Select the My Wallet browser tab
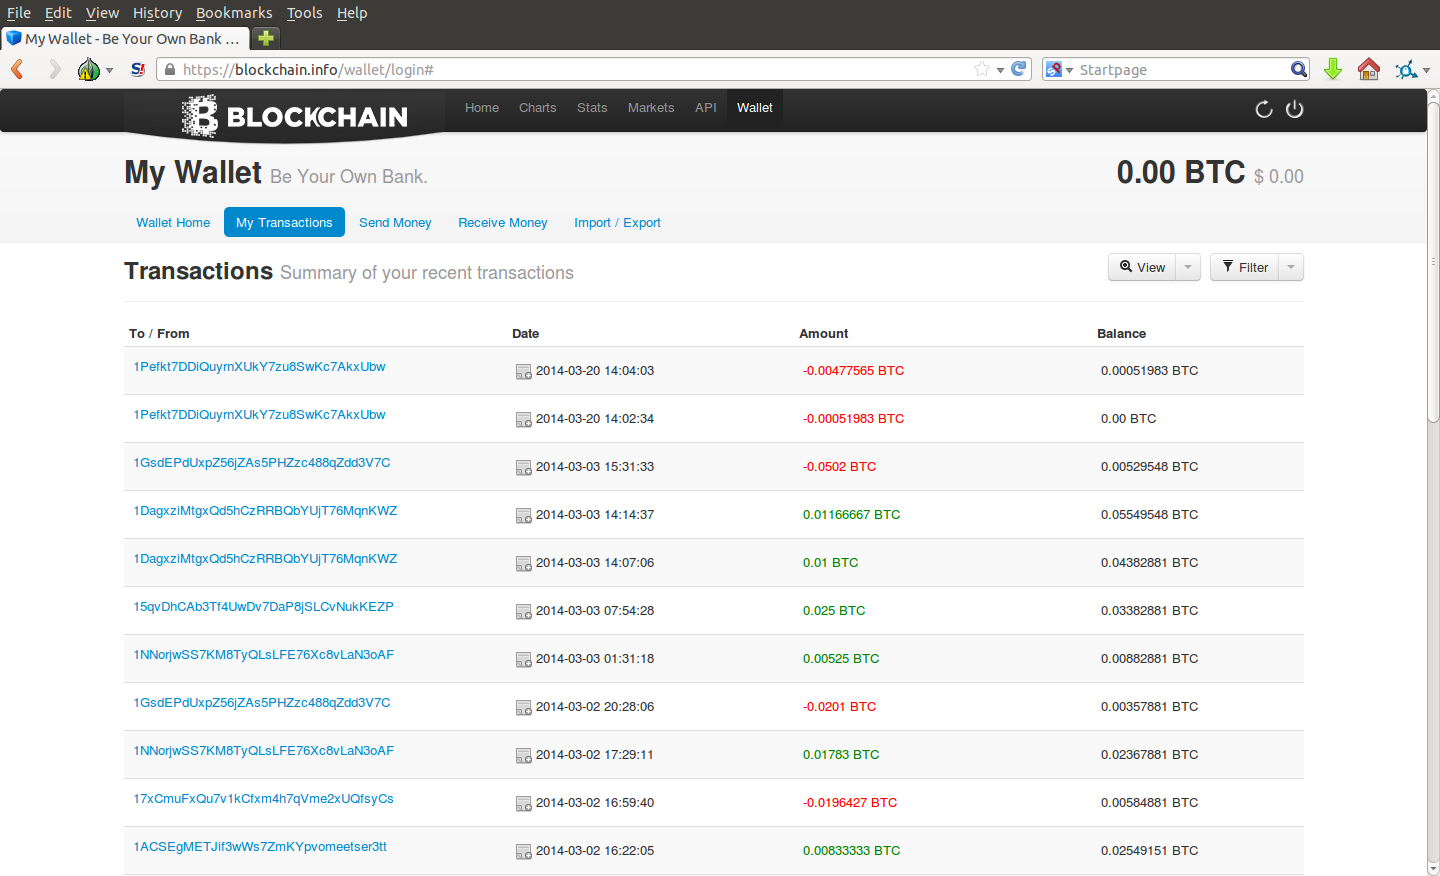This screenshot has height=876, width=1440. (126, 38)
